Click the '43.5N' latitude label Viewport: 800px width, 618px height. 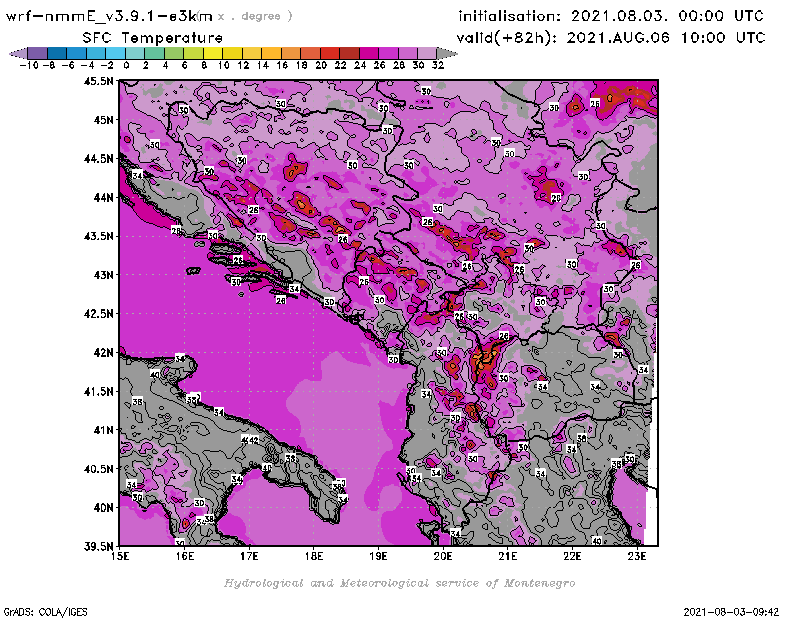click(x=98, y=236)
